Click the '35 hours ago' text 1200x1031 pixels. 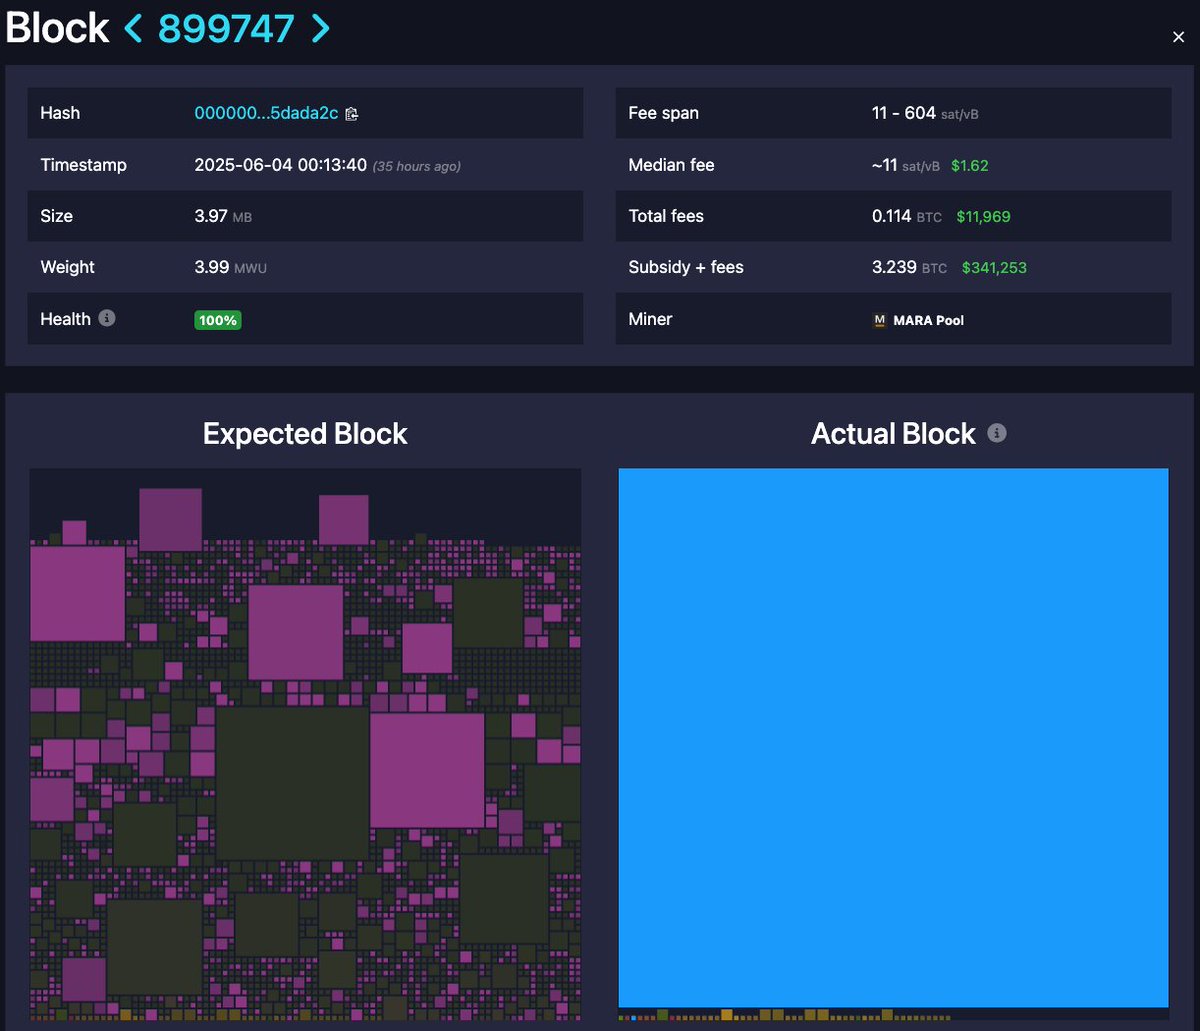pyautogui.click(x=416, y=166)
